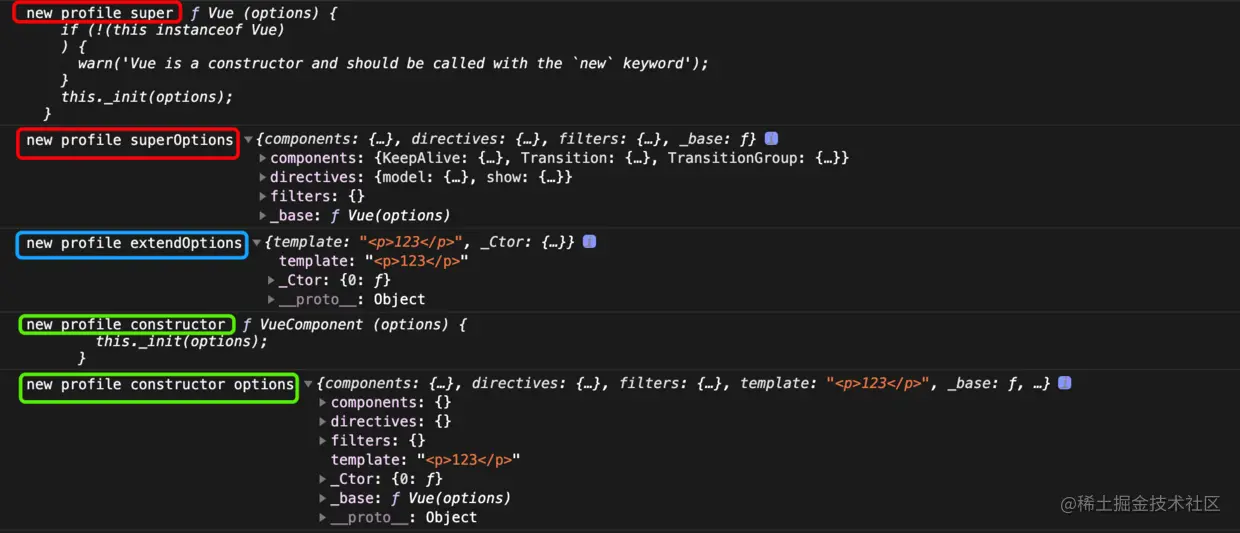
Task: Click the 'ƒ VueComponent (options) {' function header
Action: tap(355, 325)
